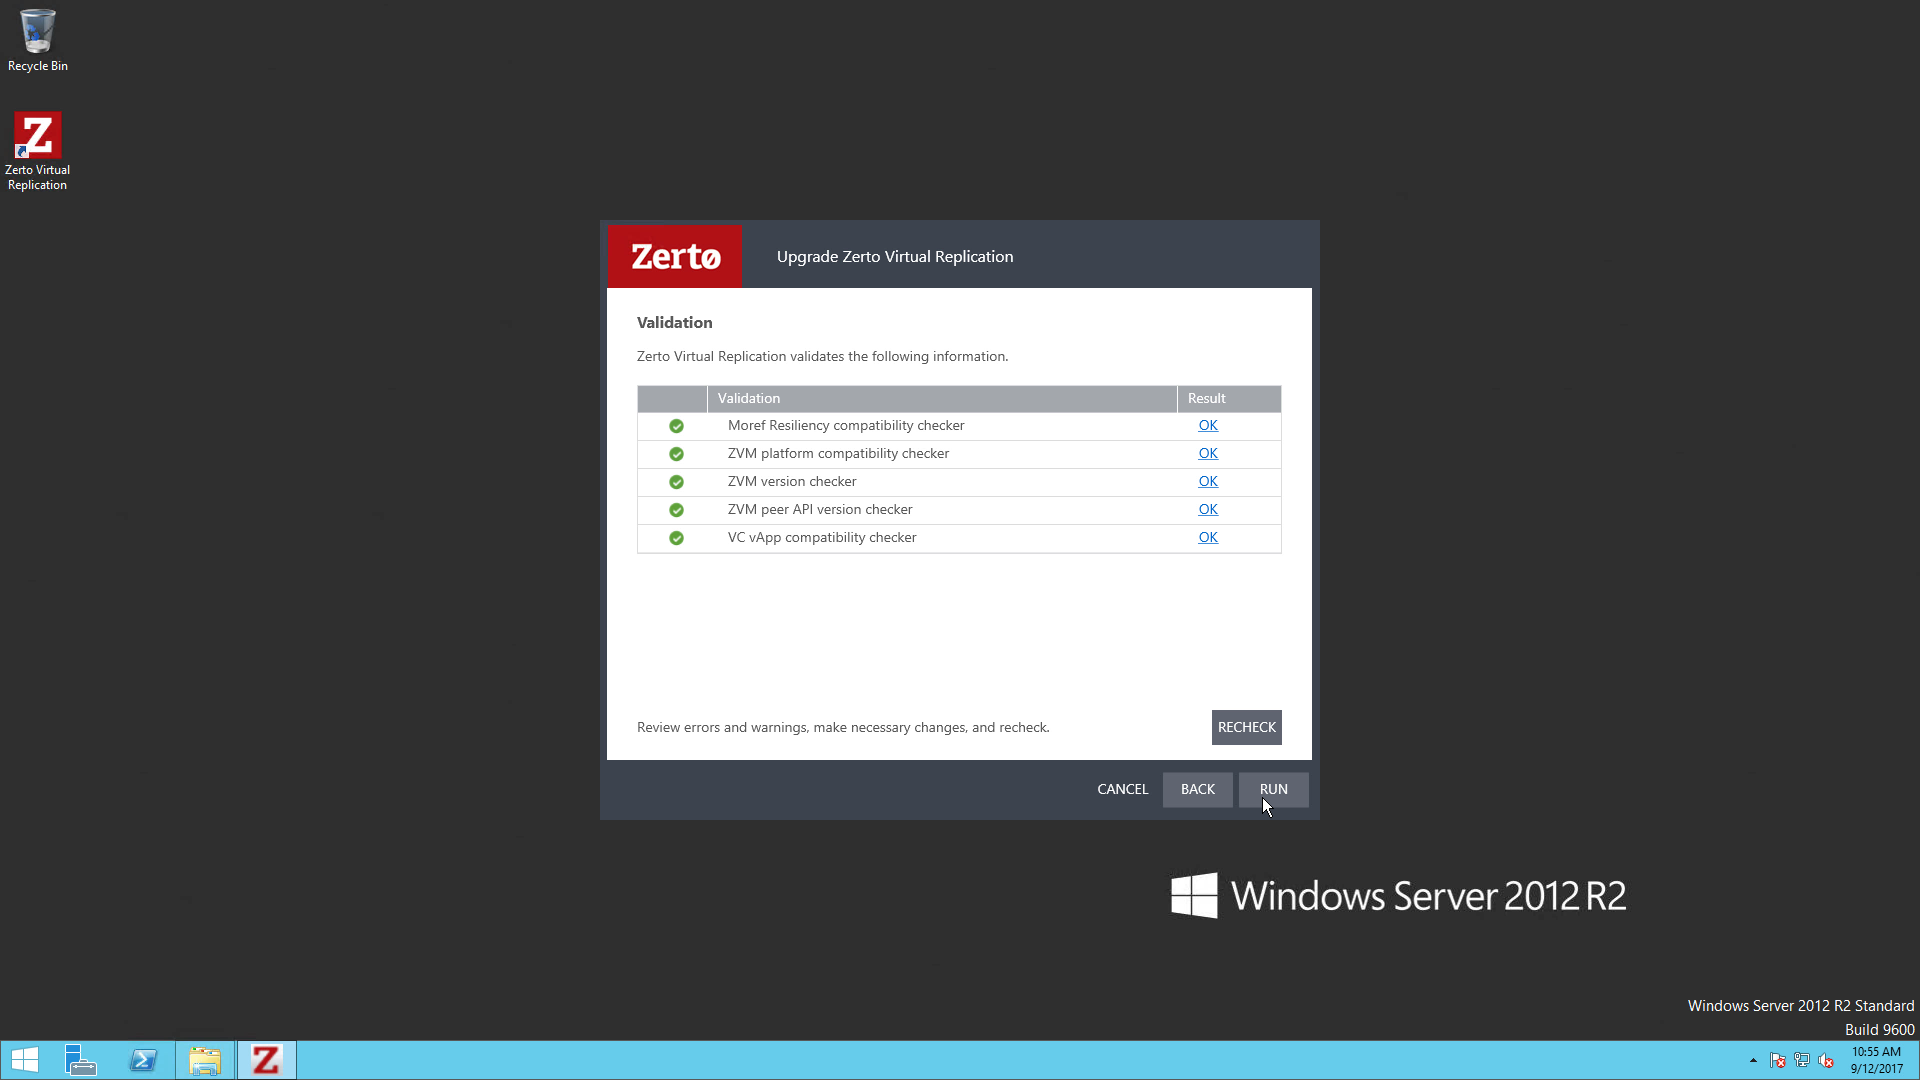
Task: Click the taskbar clock and date
Action: [x=1876, y=1060]
